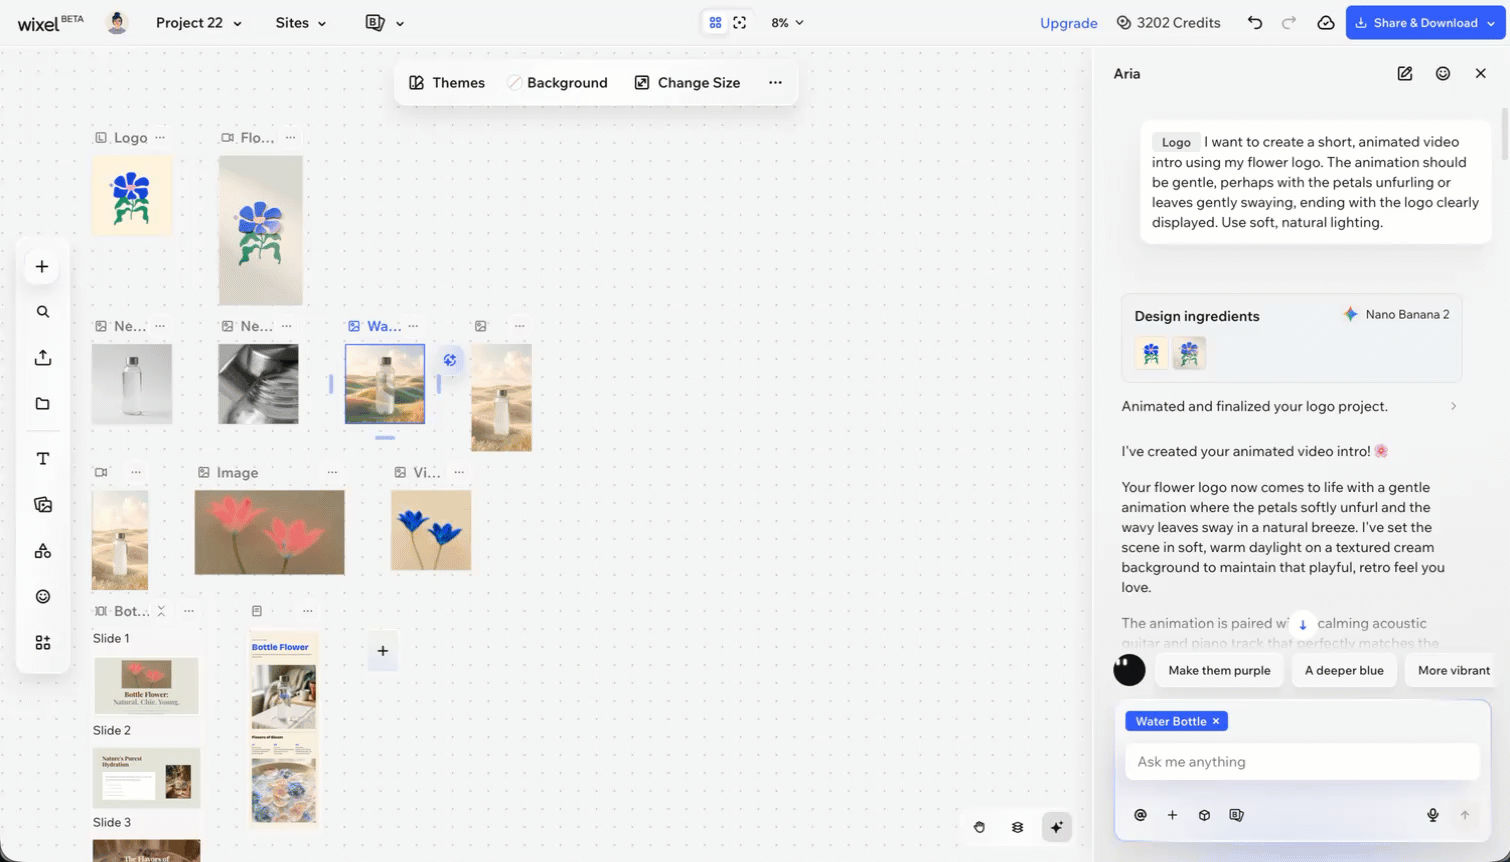This screenshot has height=862, width=1510.
Task: Click the cloud save status icon
Action: [1325, 23]
